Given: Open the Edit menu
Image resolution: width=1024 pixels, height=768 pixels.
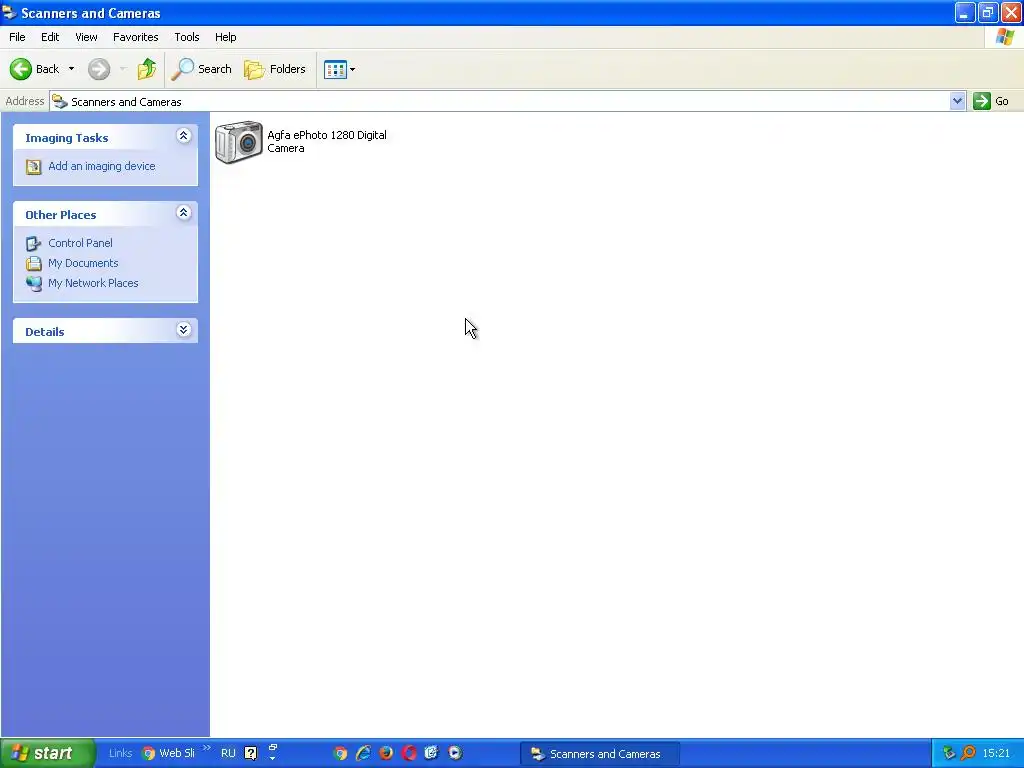Looking at the screenshot, I should click(x=50, y=37).
